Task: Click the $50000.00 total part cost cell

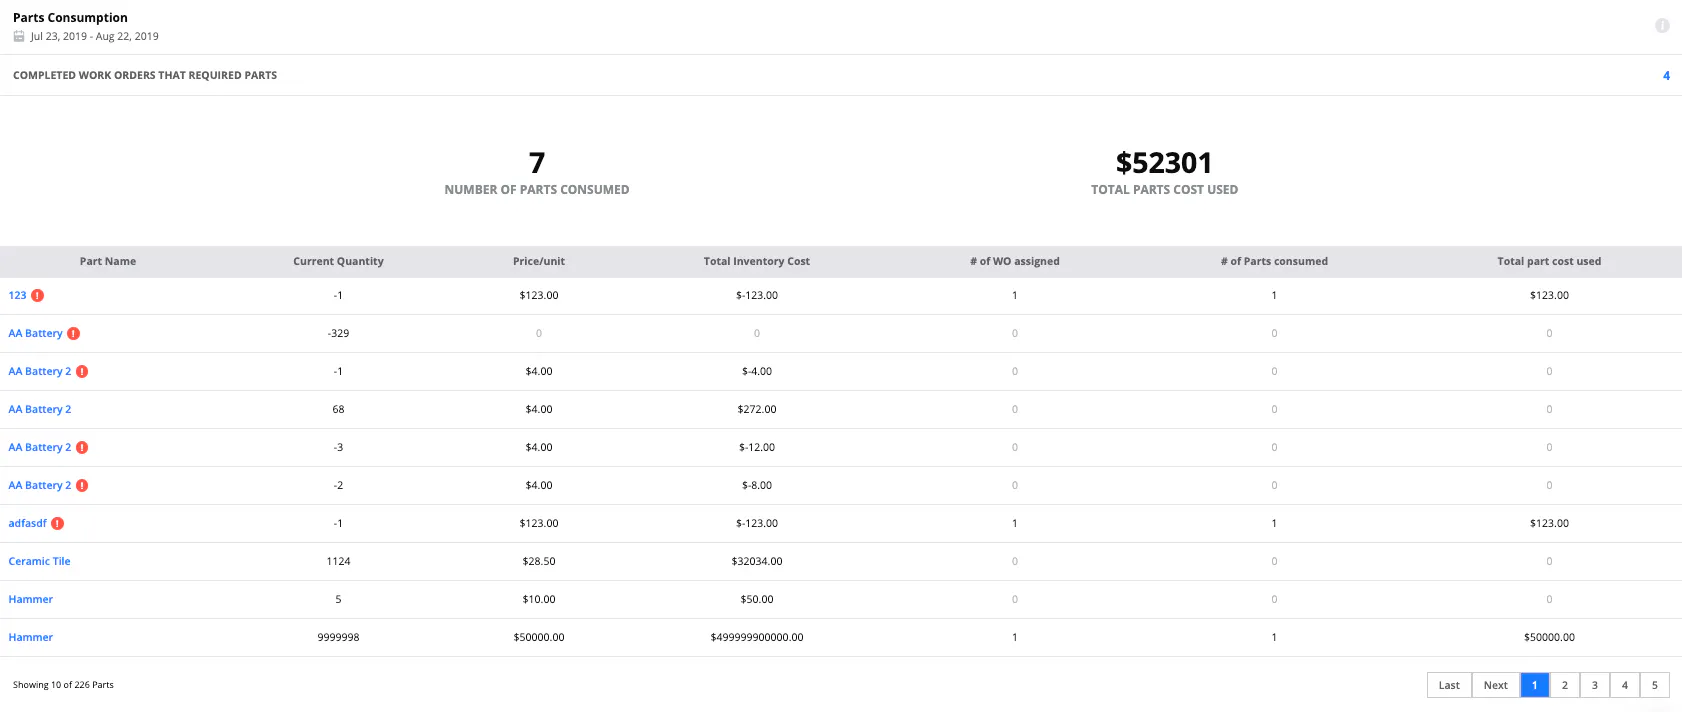Action: click(1549, 637)
